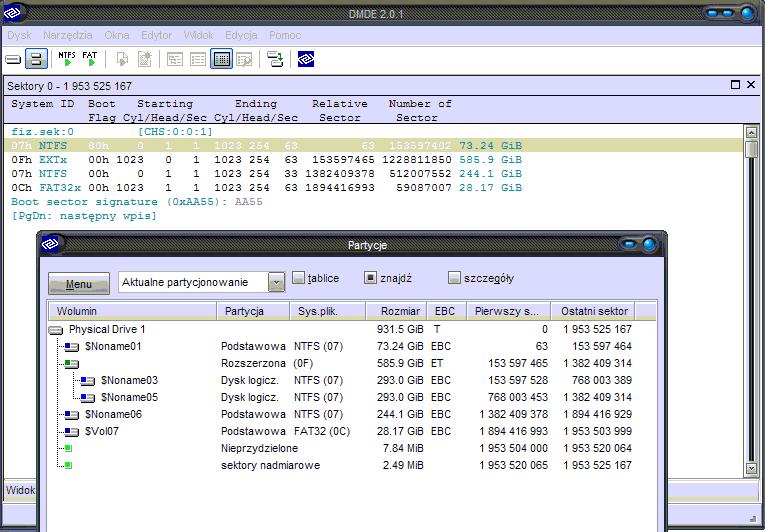
Task: Click the search view magnifier icon
Action: [x=244, y=60]
